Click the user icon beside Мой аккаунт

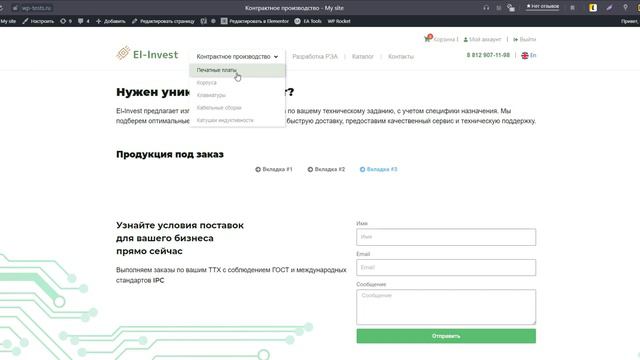(466, 40)
